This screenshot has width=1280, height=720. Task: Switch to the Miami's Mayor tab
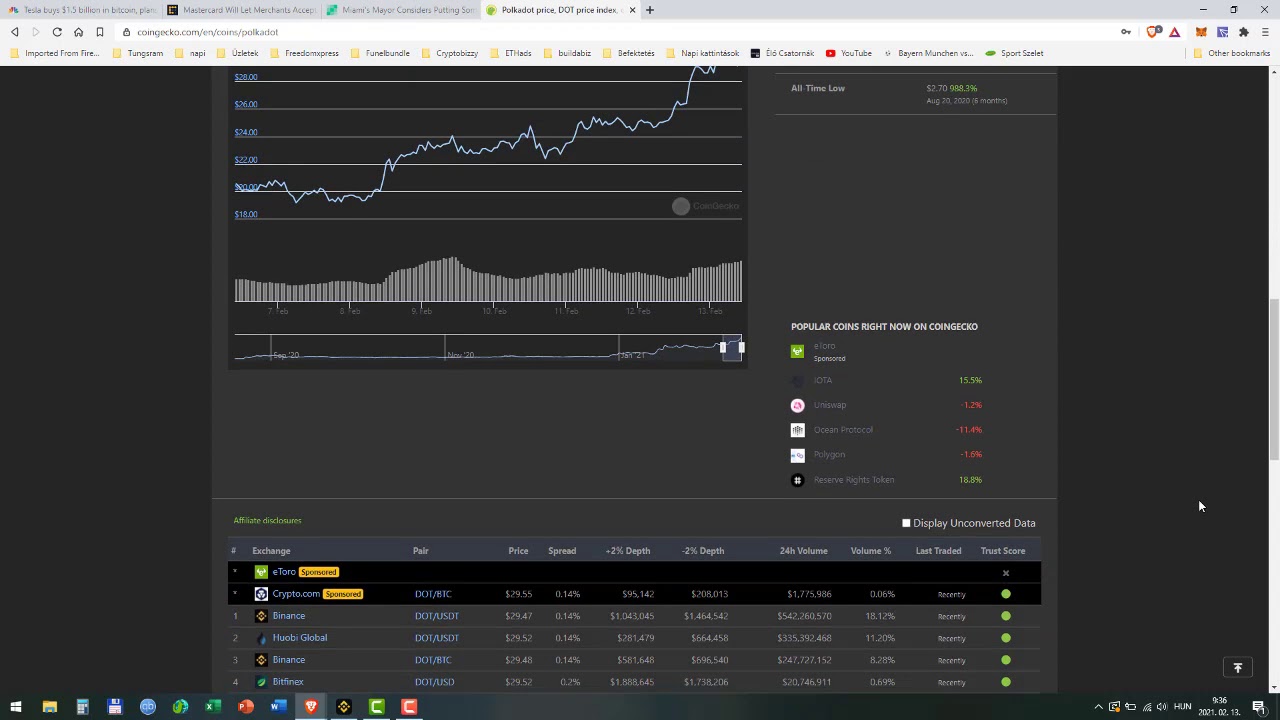(400, 10)
